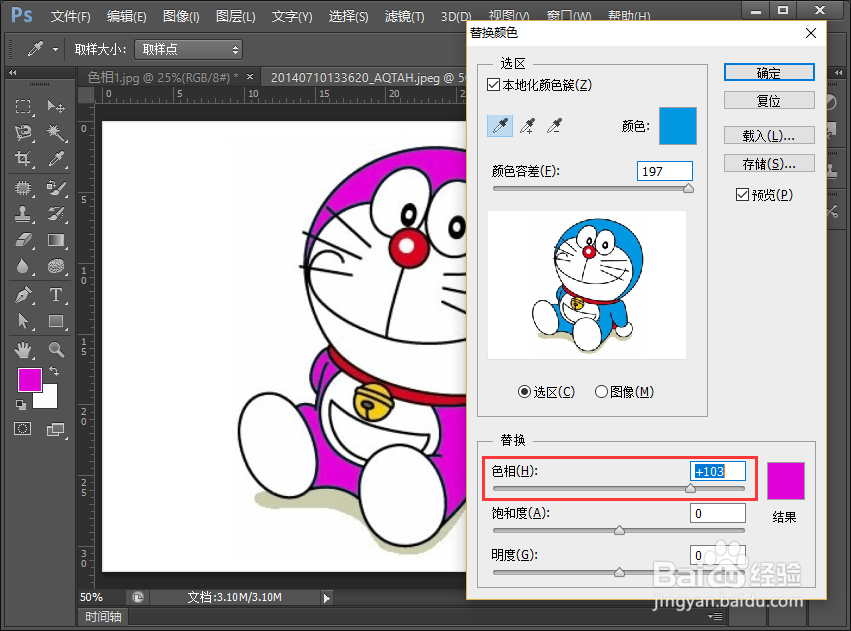Screen dimensions: 851x631
Task: Select the Path Selection tool
Action: [x=23, y=321]
